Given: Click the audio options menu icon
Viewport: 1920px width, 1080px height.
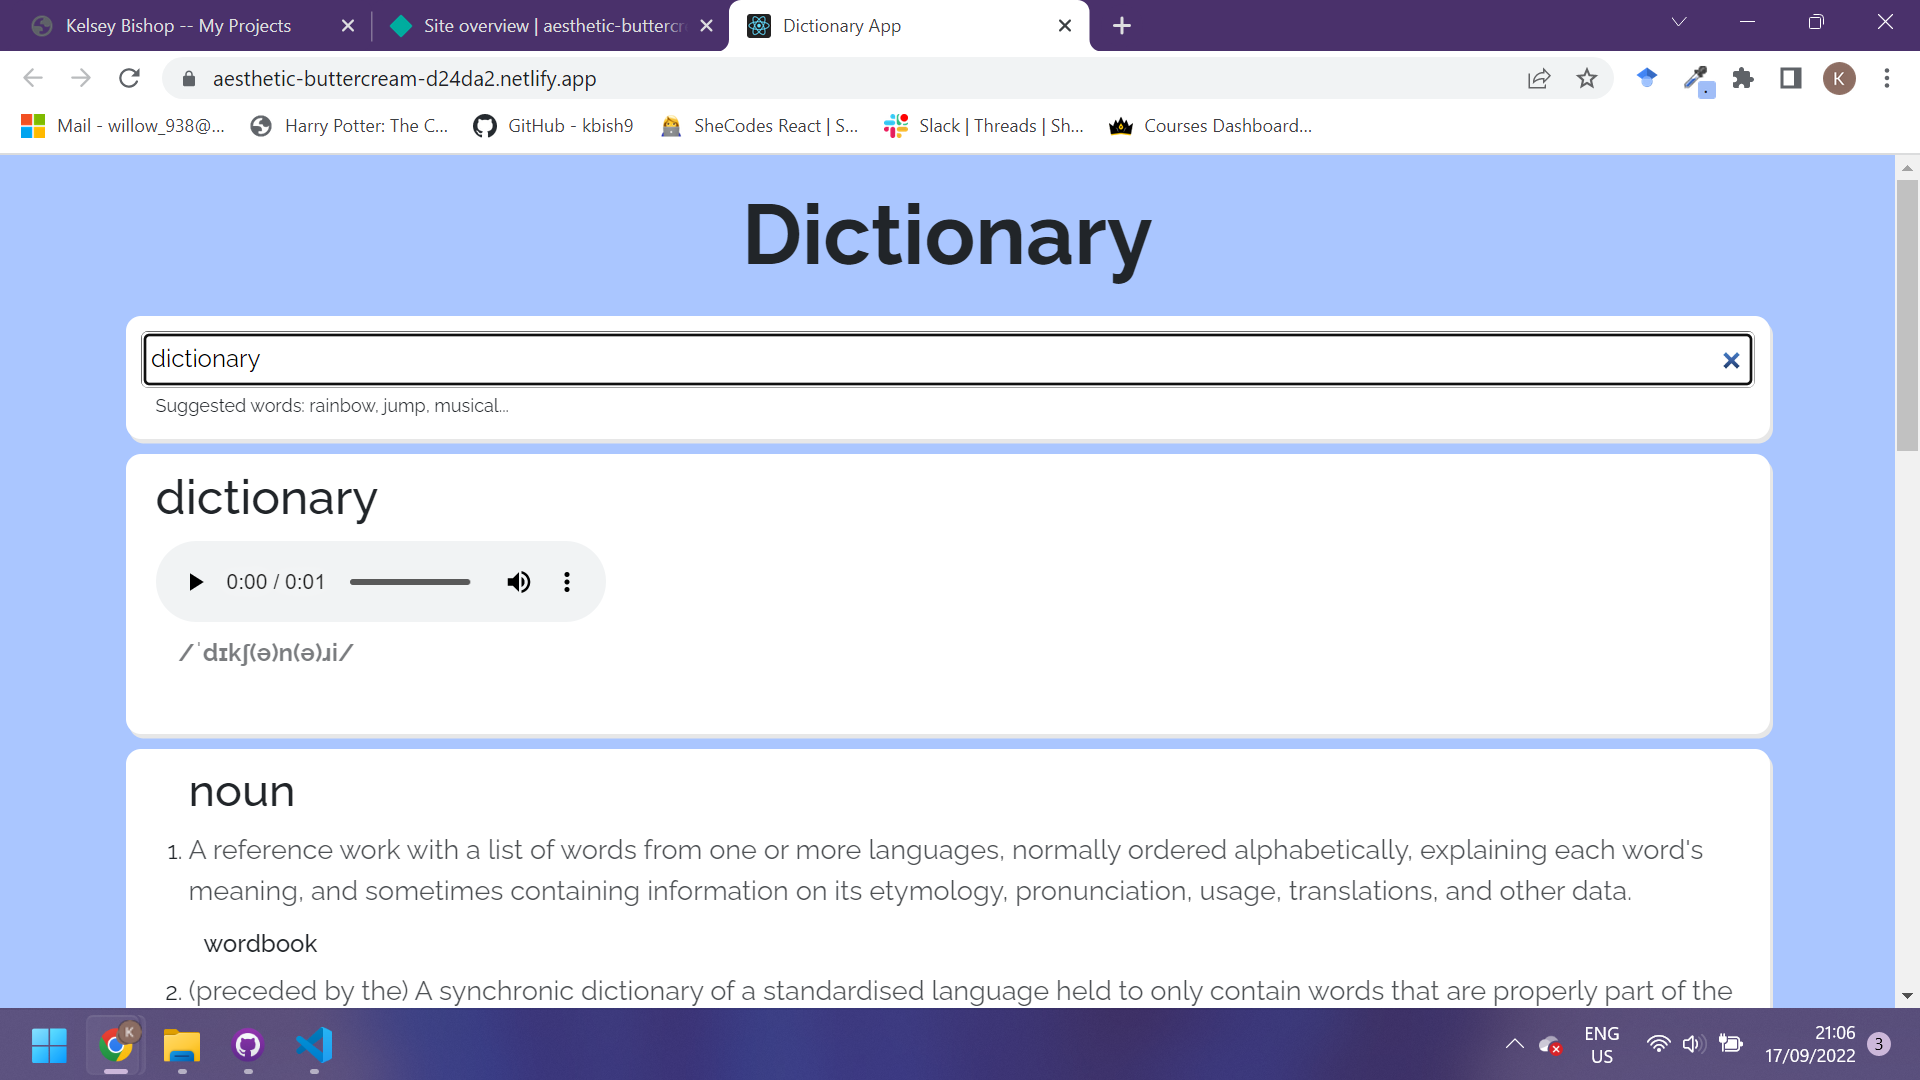Looking at the screenshot, I should 566,582.
